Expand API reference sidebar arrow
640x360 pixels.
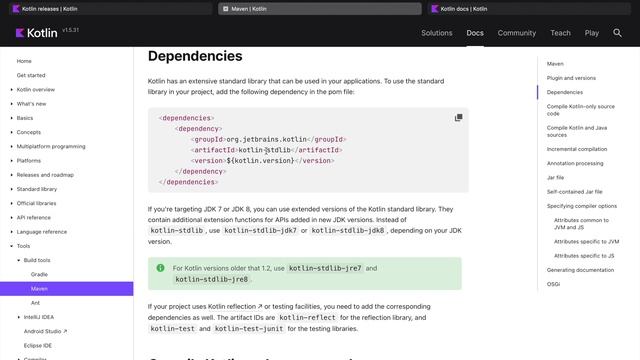click(x=11, y=218)
